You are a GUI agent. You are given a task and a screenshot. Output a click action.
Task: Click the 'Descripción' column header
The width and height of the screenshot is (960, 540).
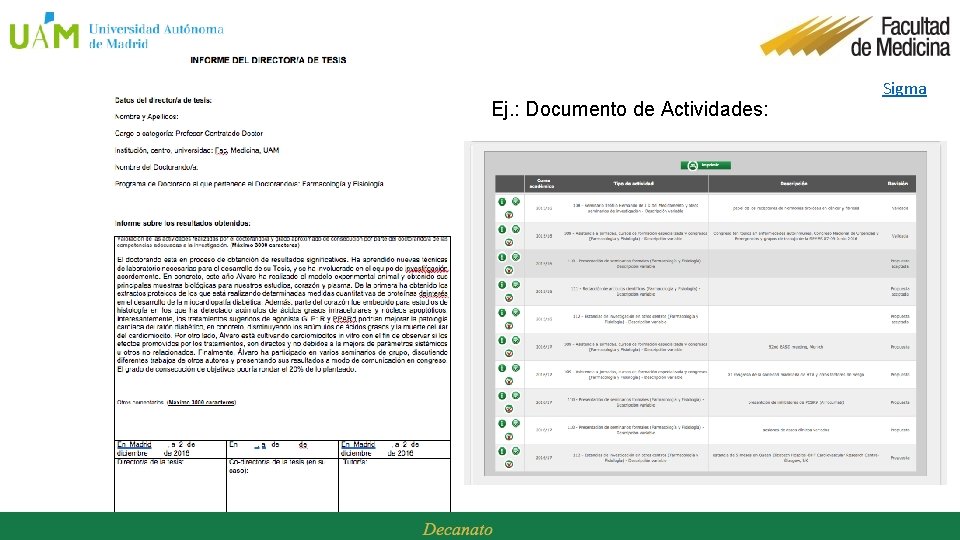coord(794,183)
